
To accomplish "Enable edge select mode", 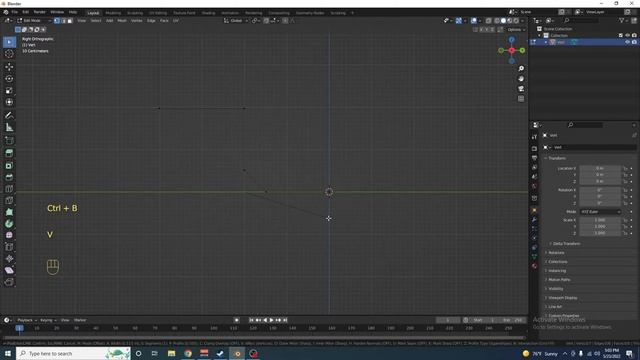I will (63, 20).
